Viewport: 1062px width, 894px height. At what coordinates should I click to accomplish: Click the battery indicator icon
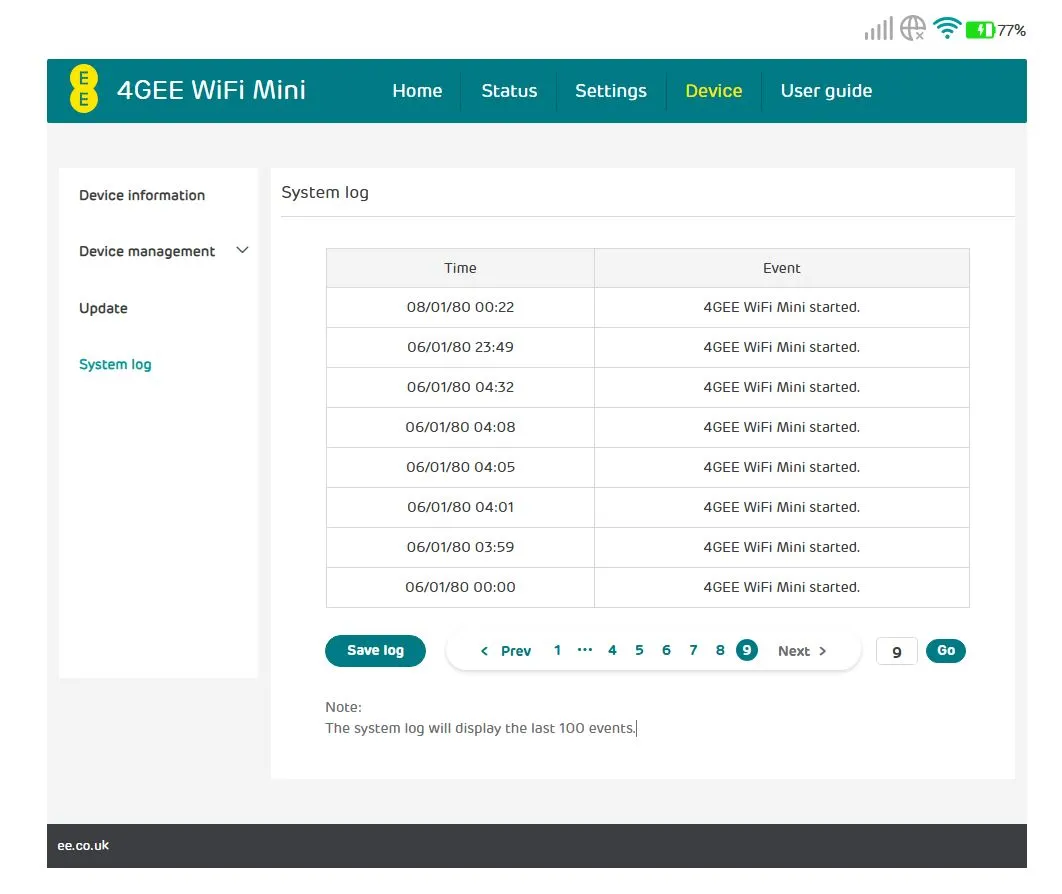tap(981, 29)
